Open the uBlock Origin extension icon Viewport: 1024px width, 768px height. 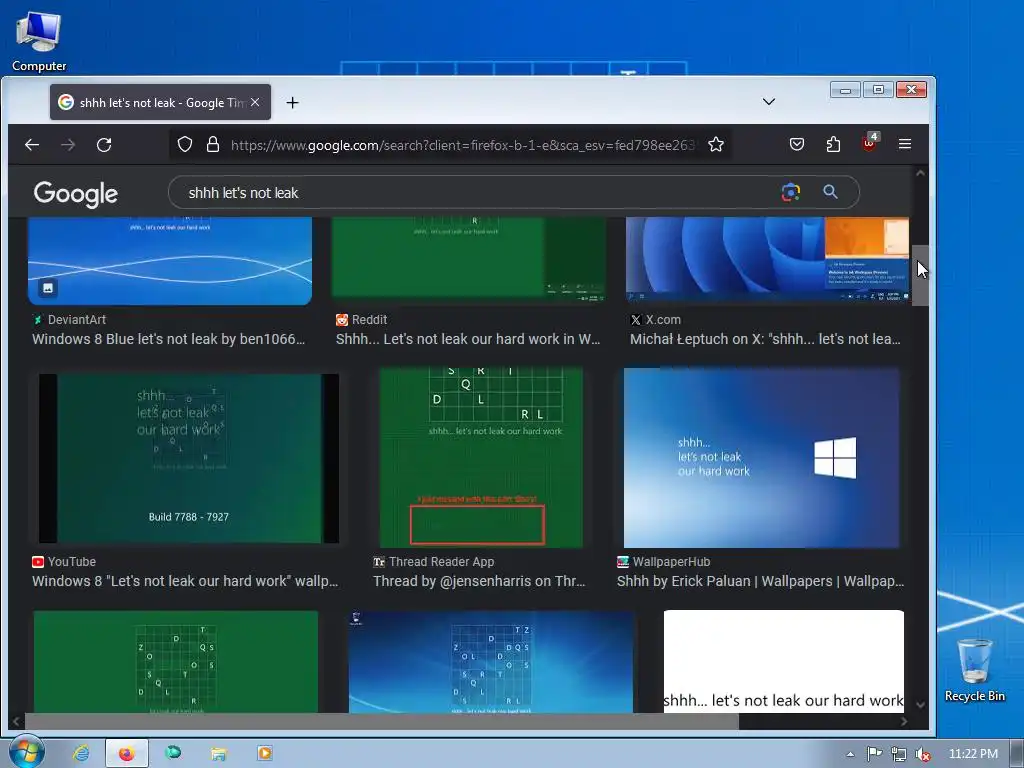869,142
